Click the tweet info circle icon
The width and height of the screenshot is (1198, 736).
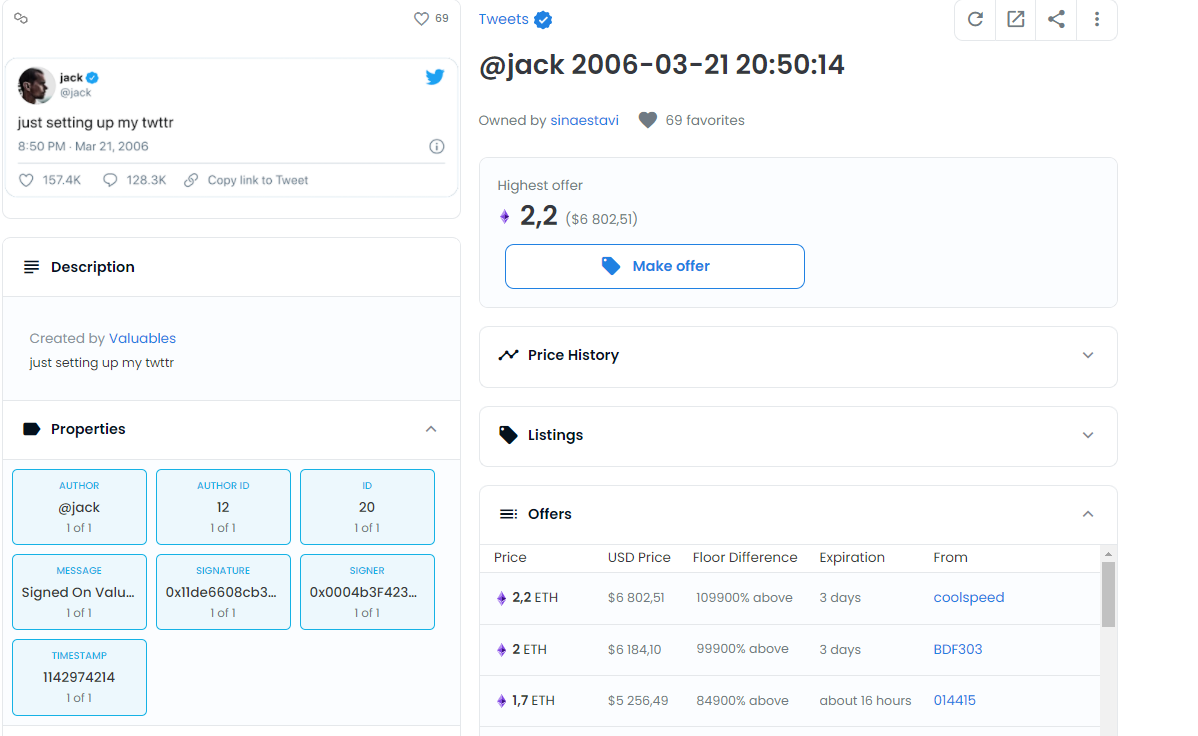click(x=436, y=146)
